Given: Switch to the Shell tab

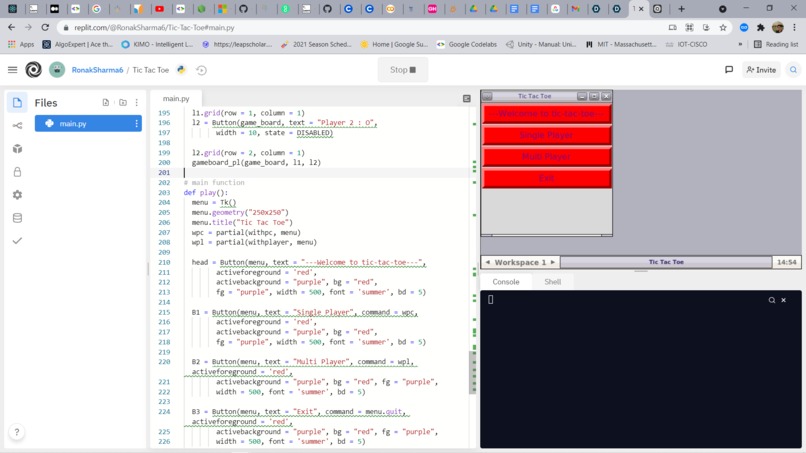Looking at the screenshot, I should click(553, 282).
